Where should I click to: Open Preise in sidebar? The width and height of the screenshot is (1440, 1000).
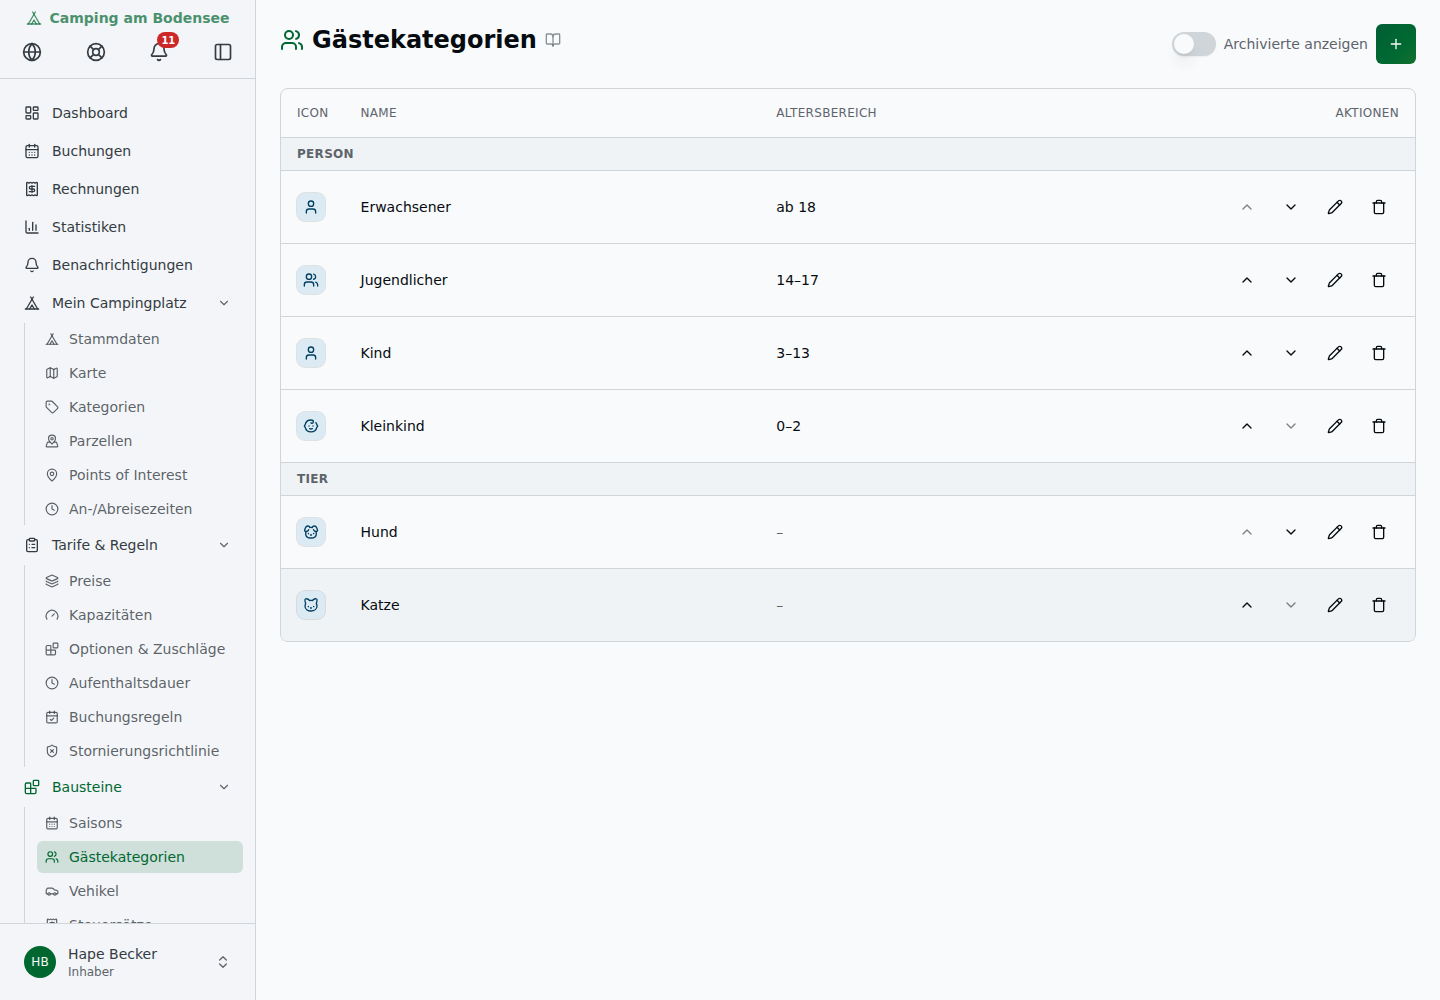click(140, 581)
